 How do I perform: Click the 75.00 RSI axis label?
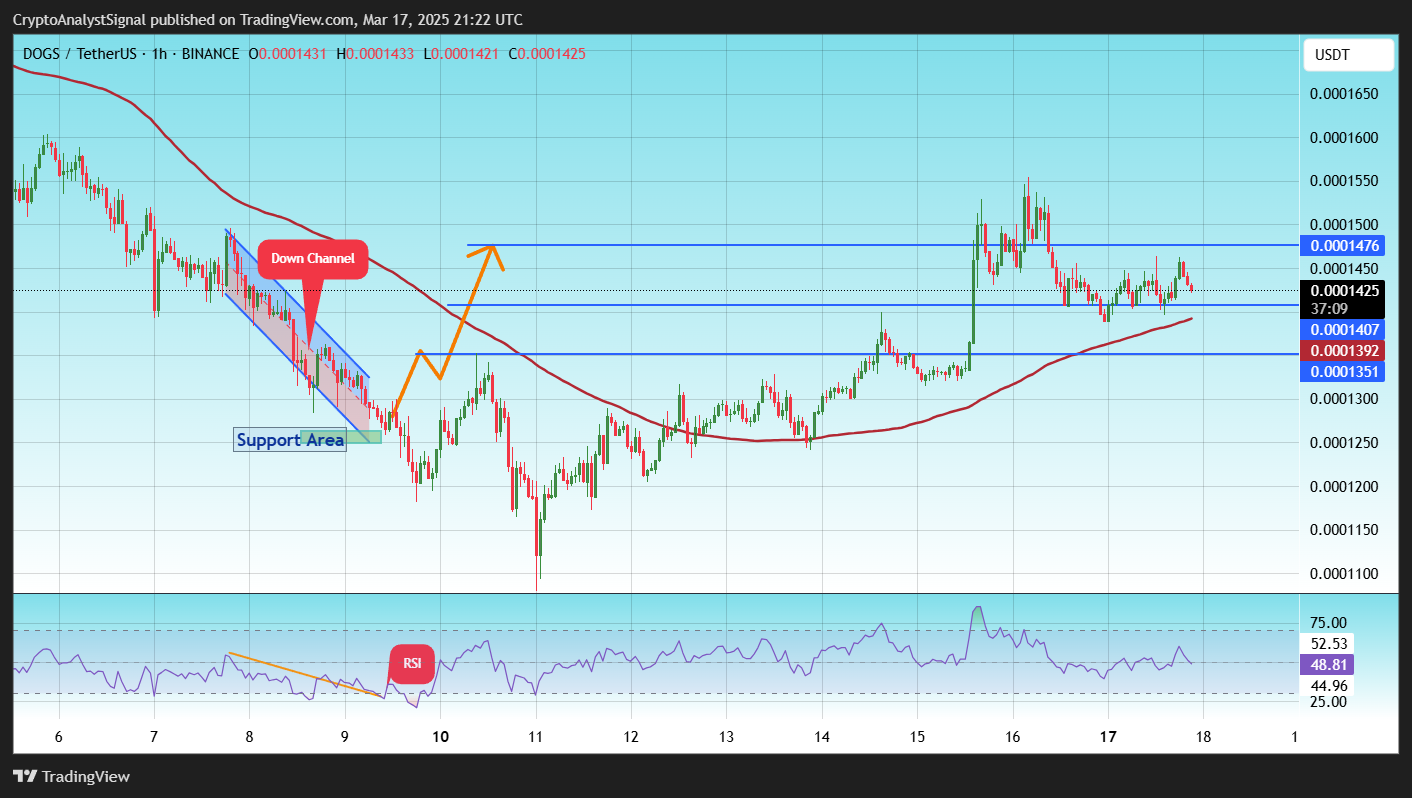[x=1329, y=622]
